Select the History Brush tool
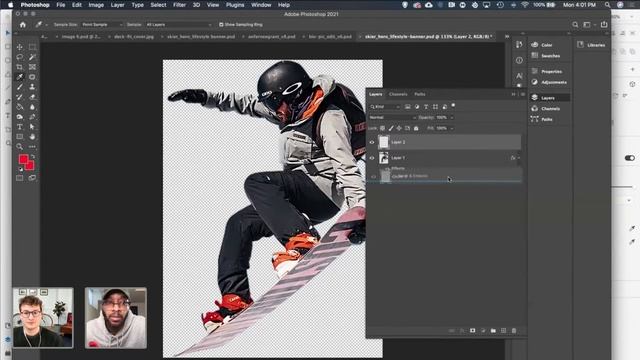Viewport: 640px width, 360px height. (x=20, y=97)
